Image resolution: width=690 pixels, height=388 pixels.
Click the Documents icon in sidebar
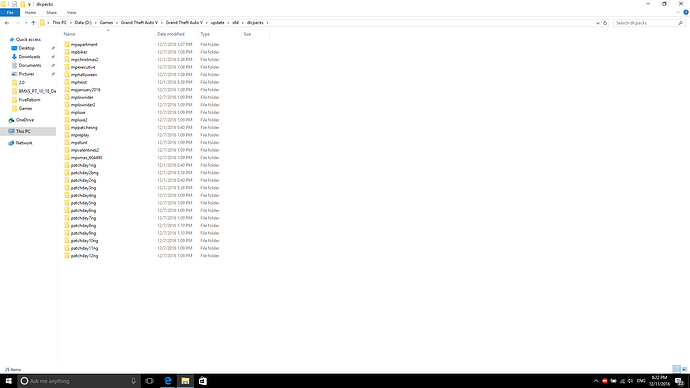point(14,65)
